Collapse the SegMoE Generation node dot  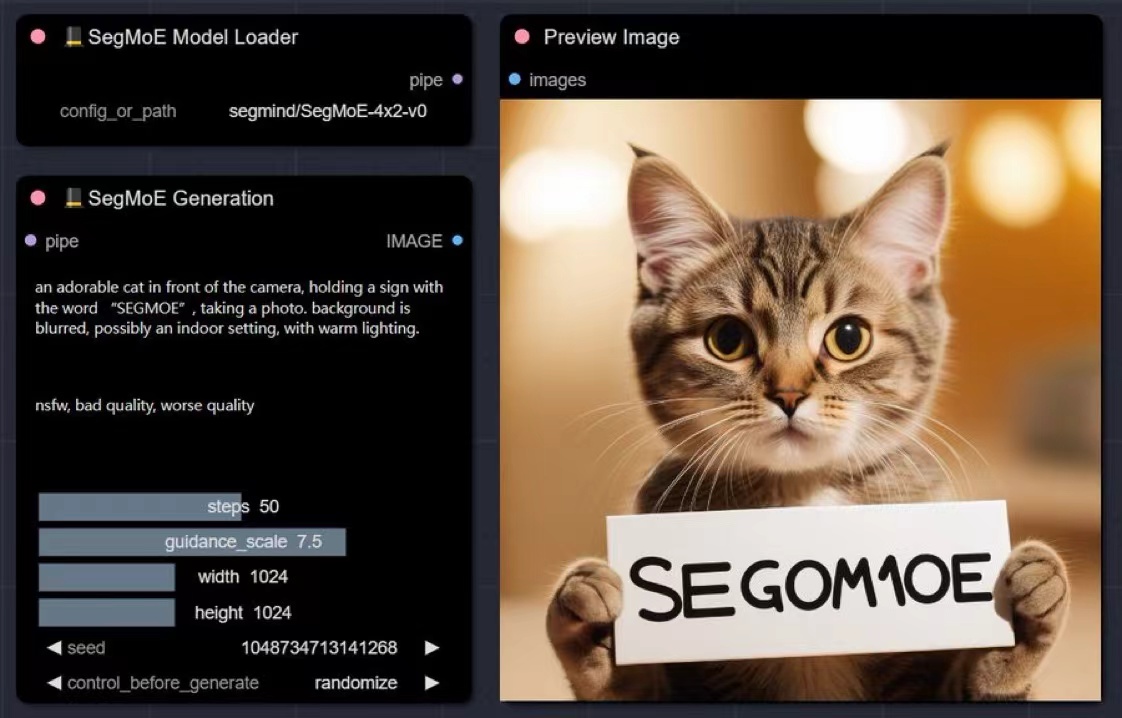tap(39, 198)
